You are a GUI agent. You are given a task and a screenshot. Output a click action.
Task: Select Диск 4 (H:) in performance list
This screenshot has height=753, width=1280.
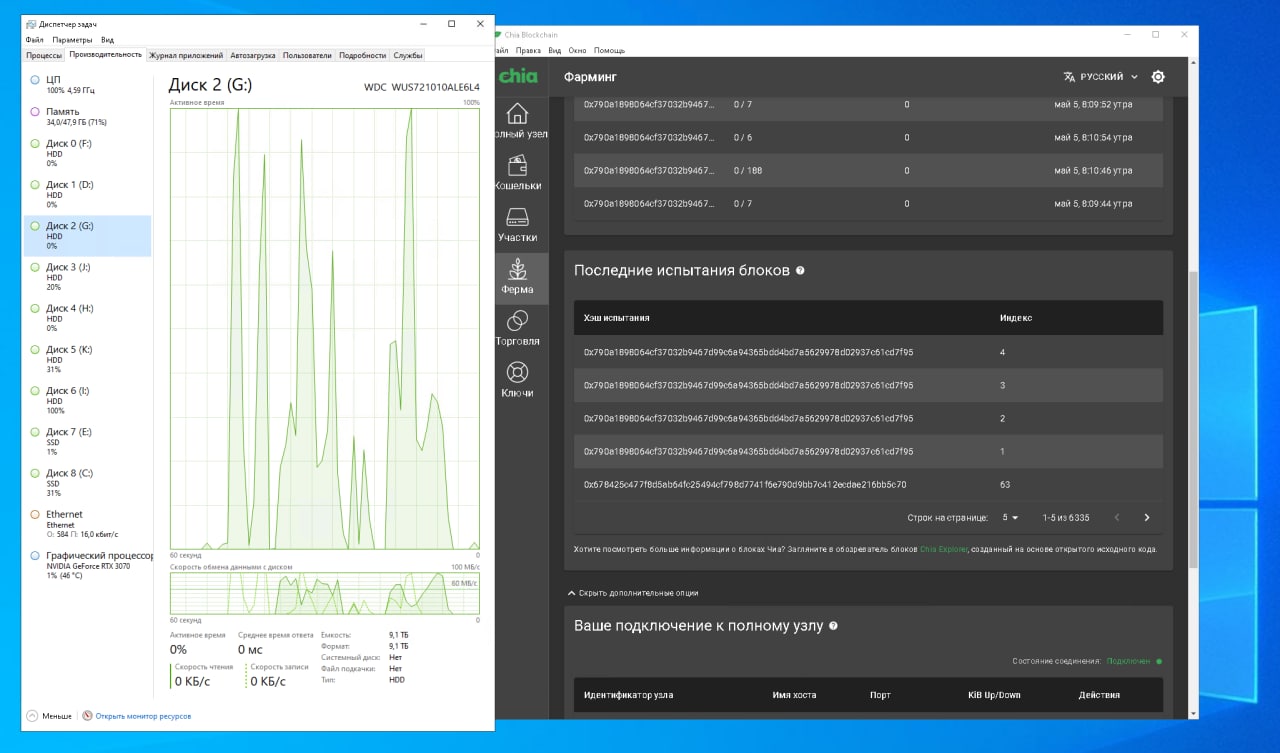88,317
